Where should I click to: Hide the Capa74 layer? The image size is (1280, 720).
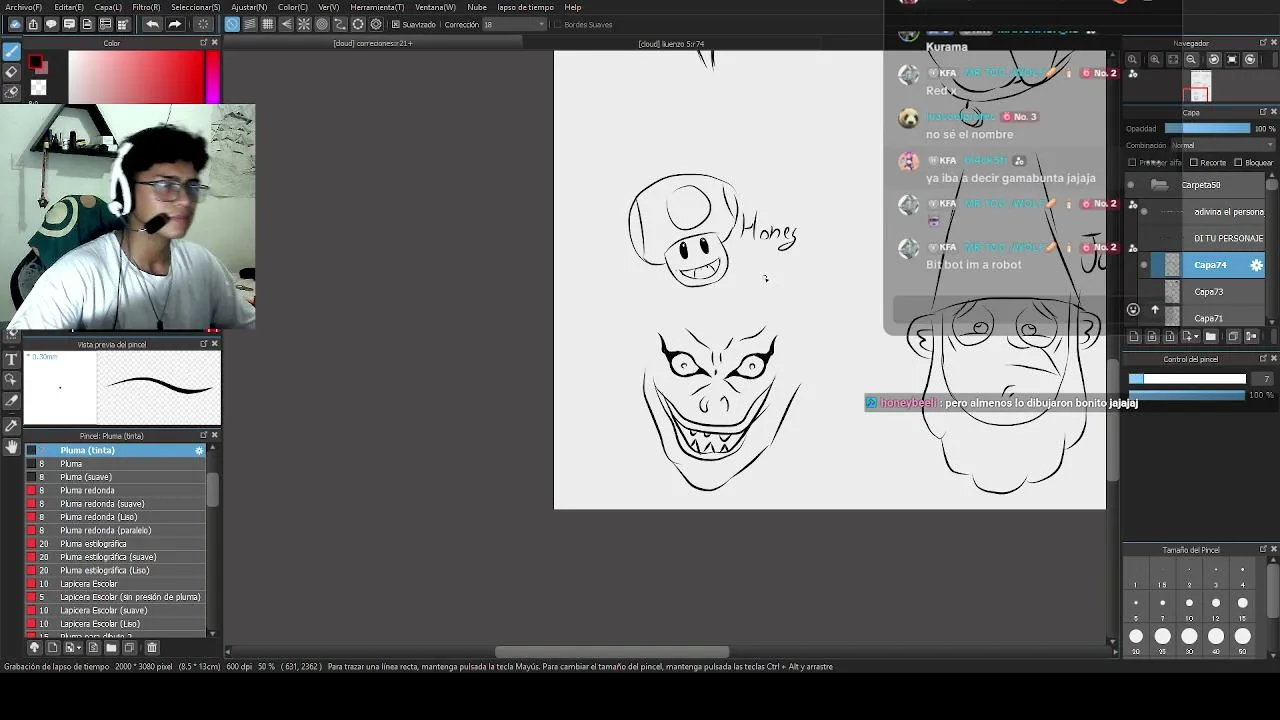click(1144, 265)
